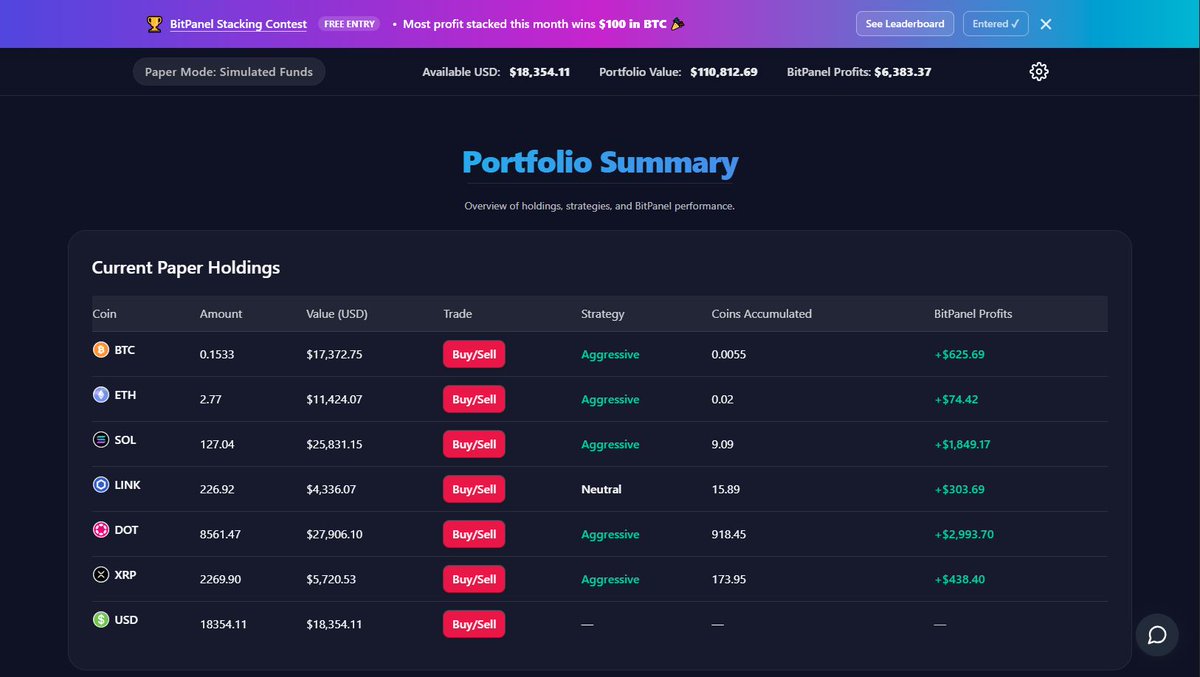
Task: Change the Neutral strategy for LINK
Action: pos(601,489)
